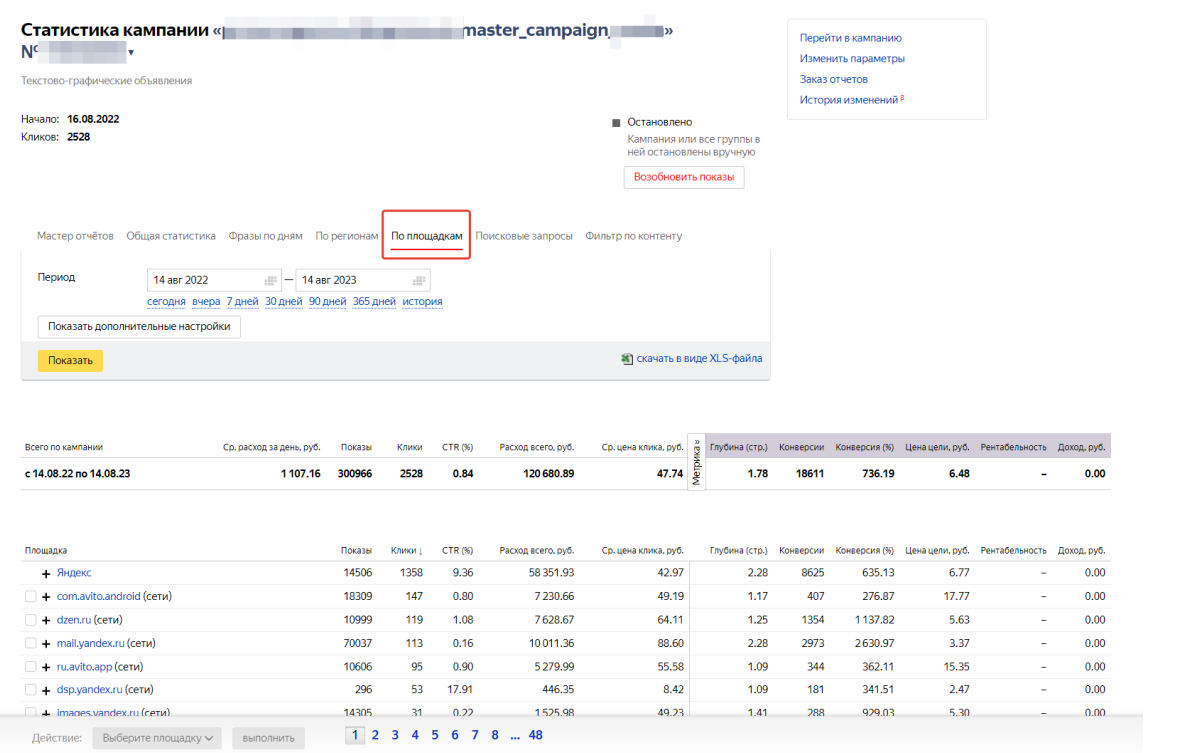Click Возобновить показы button

tap(684, 177)
